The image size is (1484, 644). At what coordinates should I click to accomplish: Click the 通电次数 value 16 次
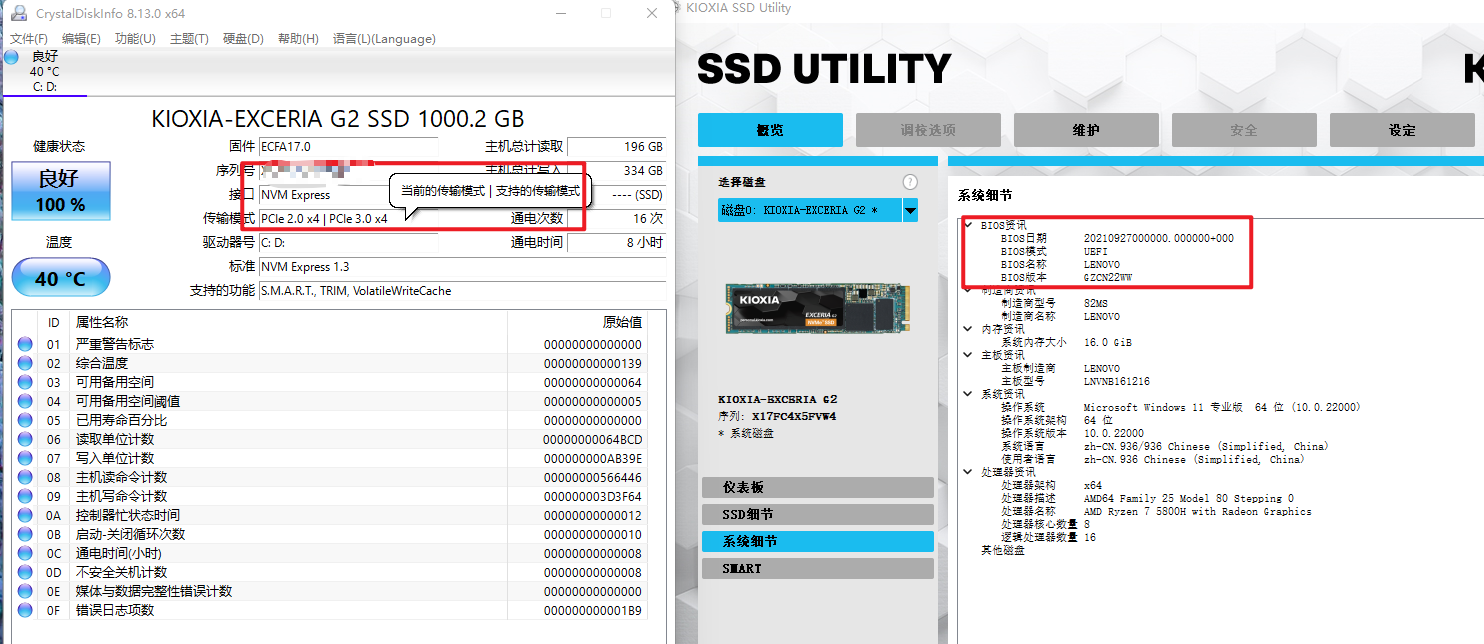(616, 219)
